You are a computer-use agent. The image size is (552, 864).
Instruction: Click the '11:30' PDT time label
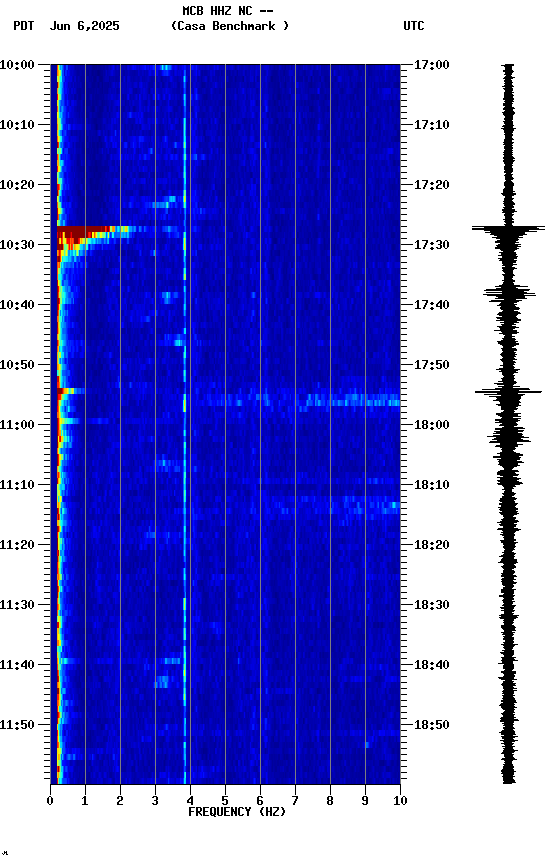[17, 605]
